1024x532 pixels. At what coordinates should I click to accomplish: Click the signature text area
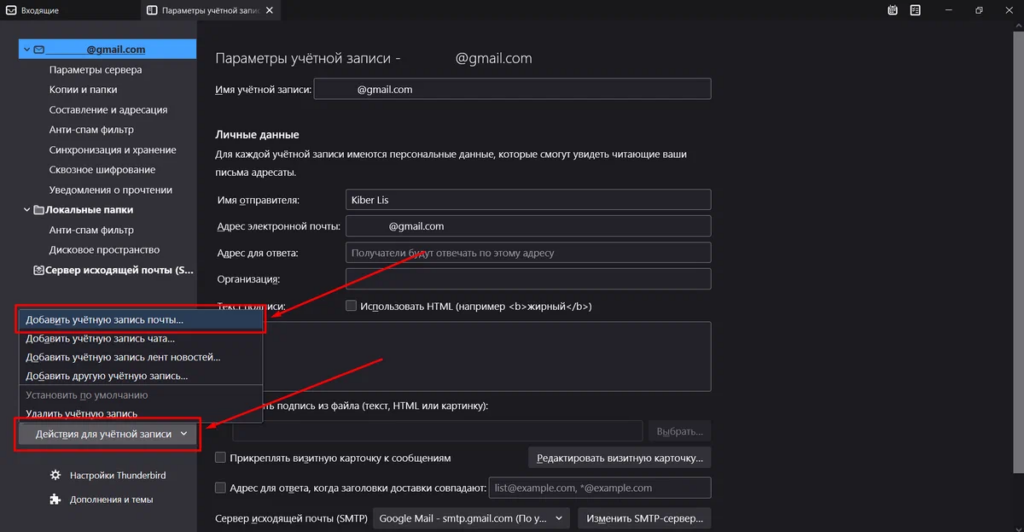[487, 356]
